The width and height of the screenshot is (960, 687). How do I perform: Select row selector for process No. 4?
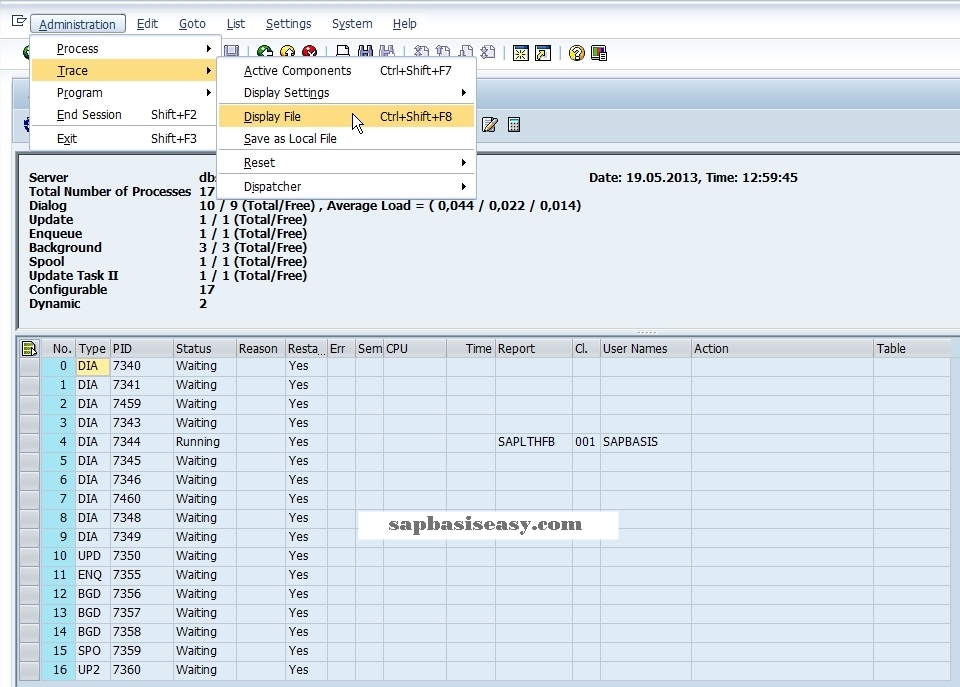(29, 442)
